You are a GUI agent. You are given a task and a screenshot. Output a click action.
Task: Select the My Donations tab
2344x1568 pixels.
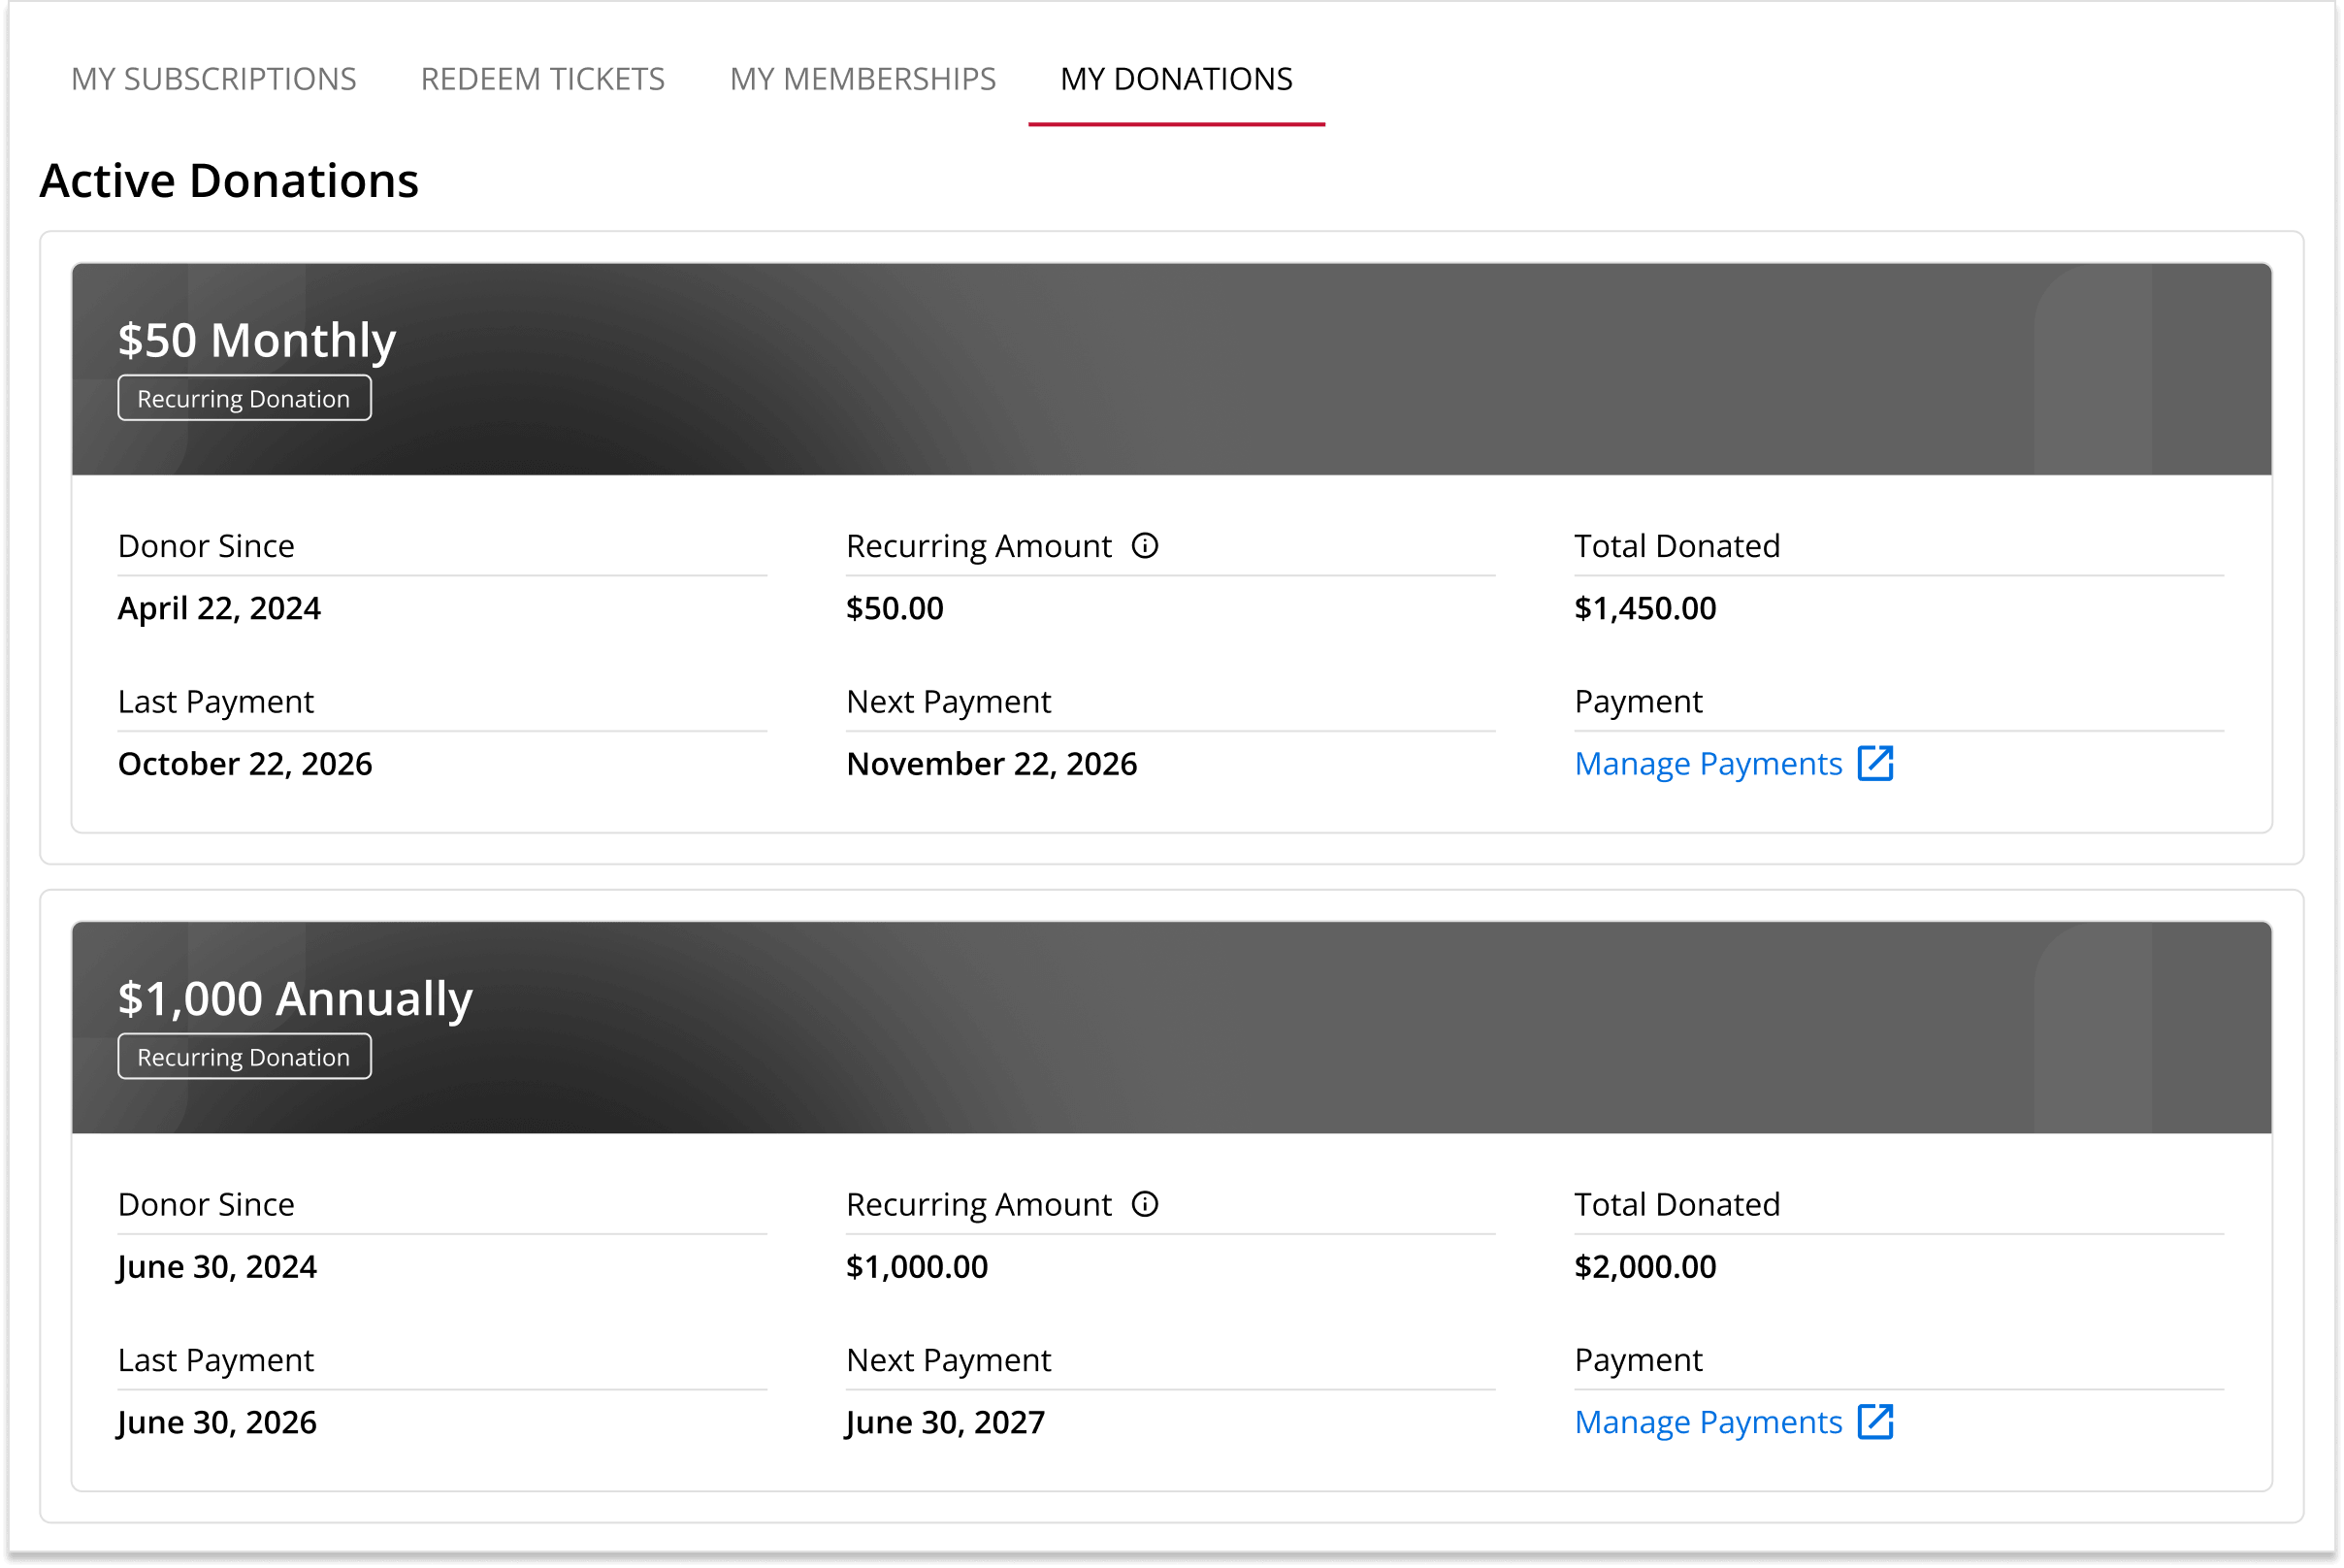[x=1177, y=79]
